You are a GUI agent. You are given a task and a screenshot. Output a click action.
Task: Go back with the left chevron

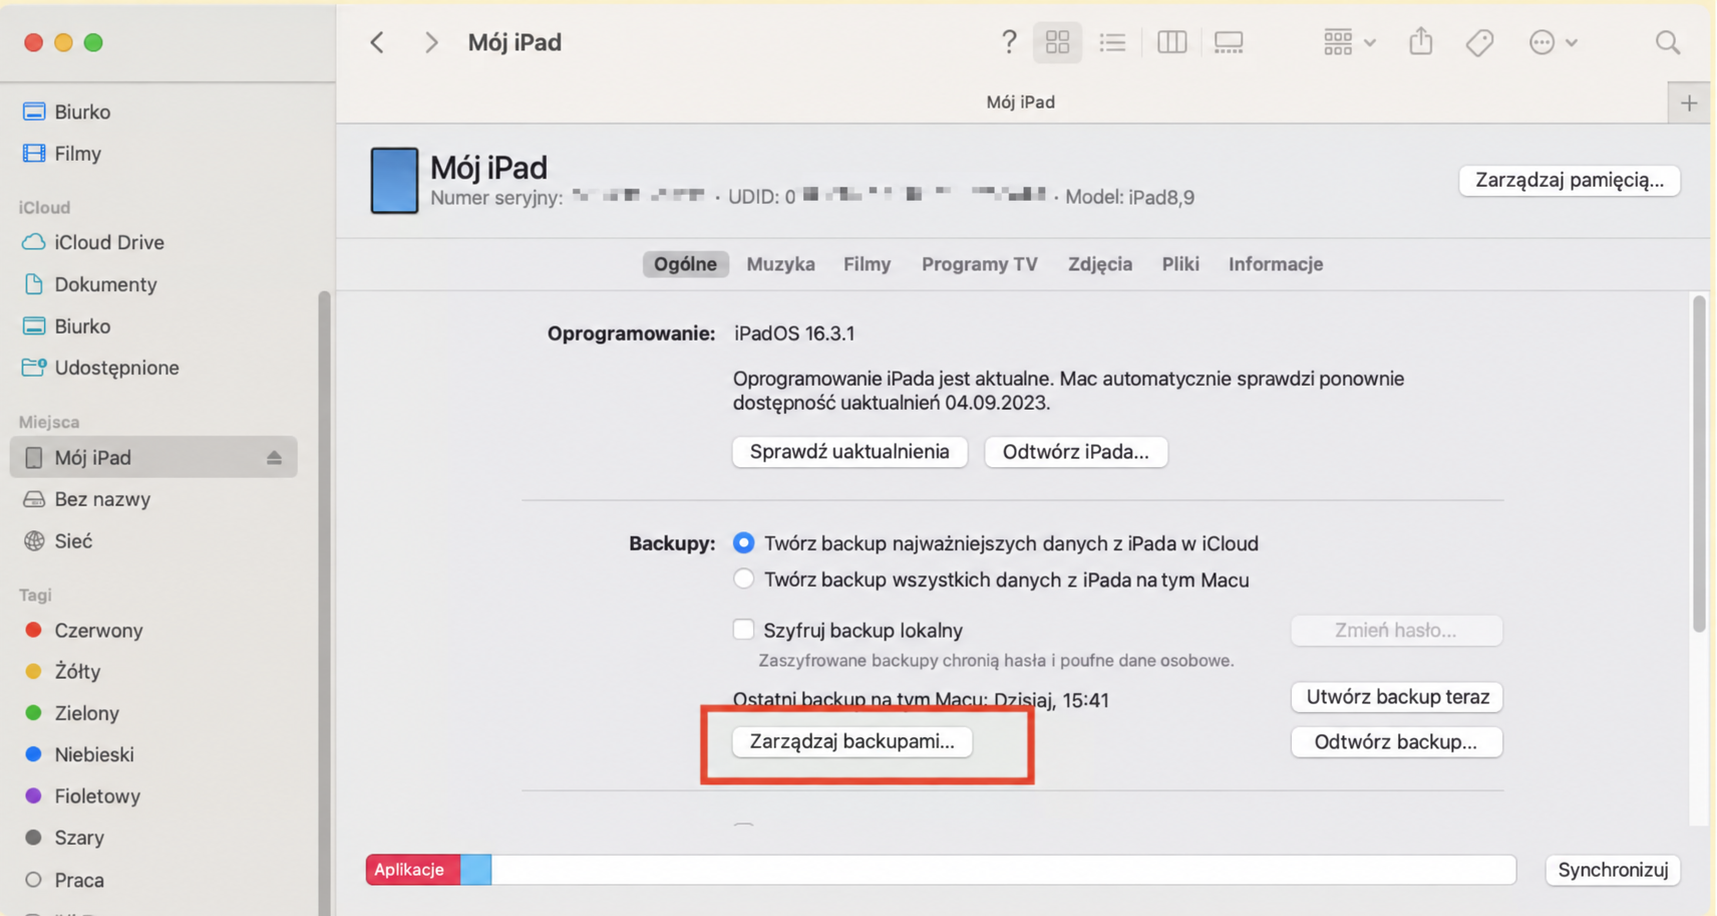377,42
